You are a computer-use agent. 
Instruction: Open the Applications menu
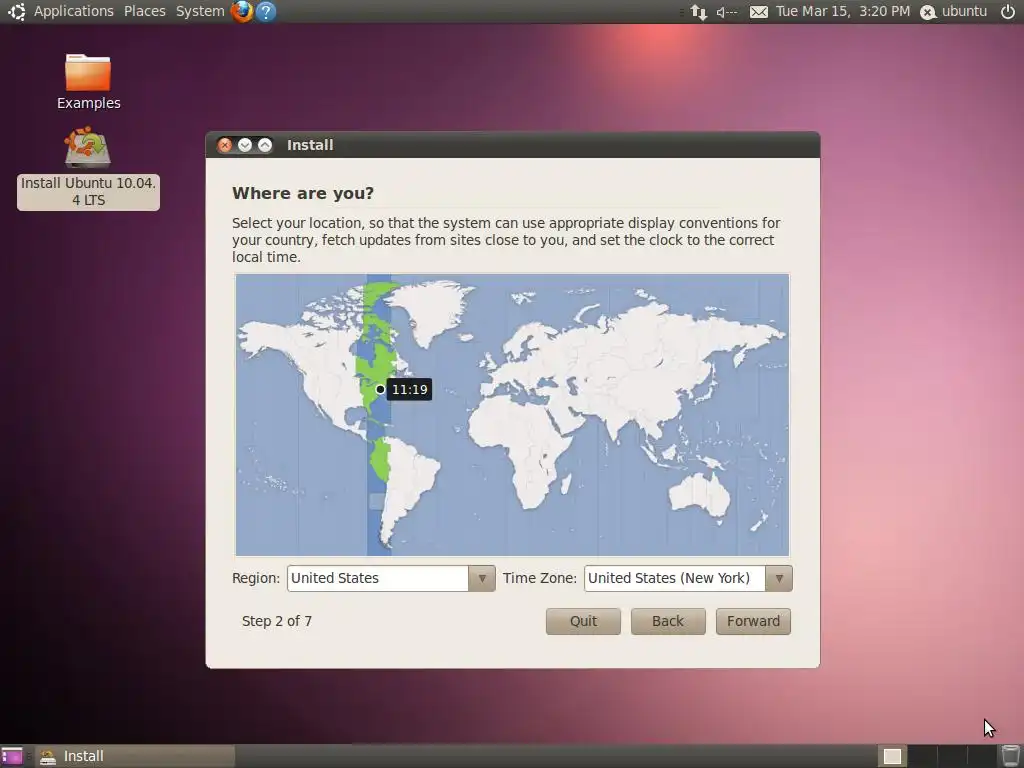click(x=73, y=11)
